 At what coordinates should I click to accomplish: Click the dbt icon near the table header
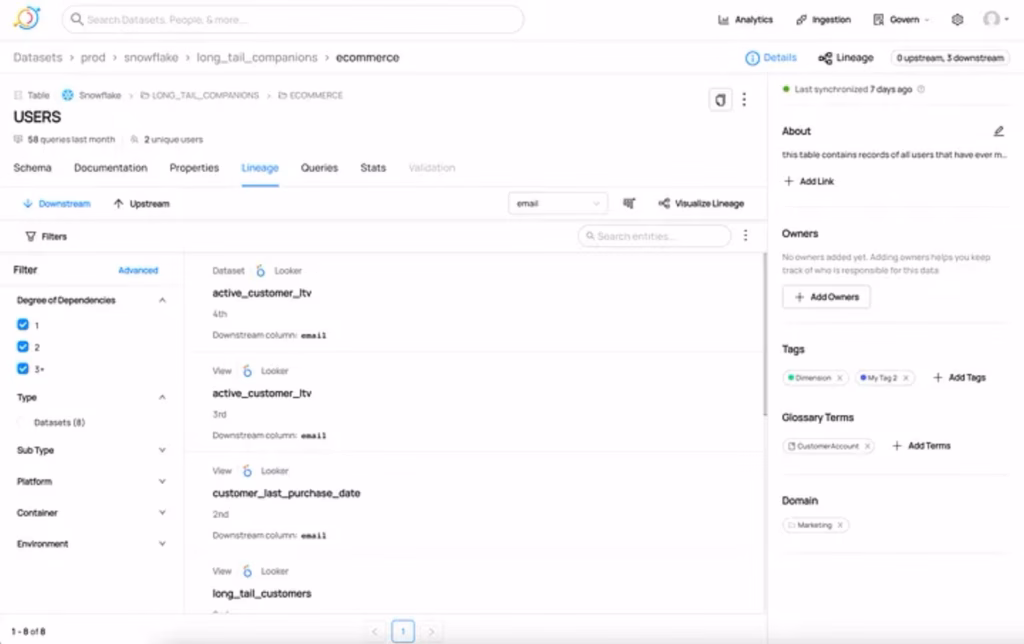pyautogui.click(x=720, y=100)
